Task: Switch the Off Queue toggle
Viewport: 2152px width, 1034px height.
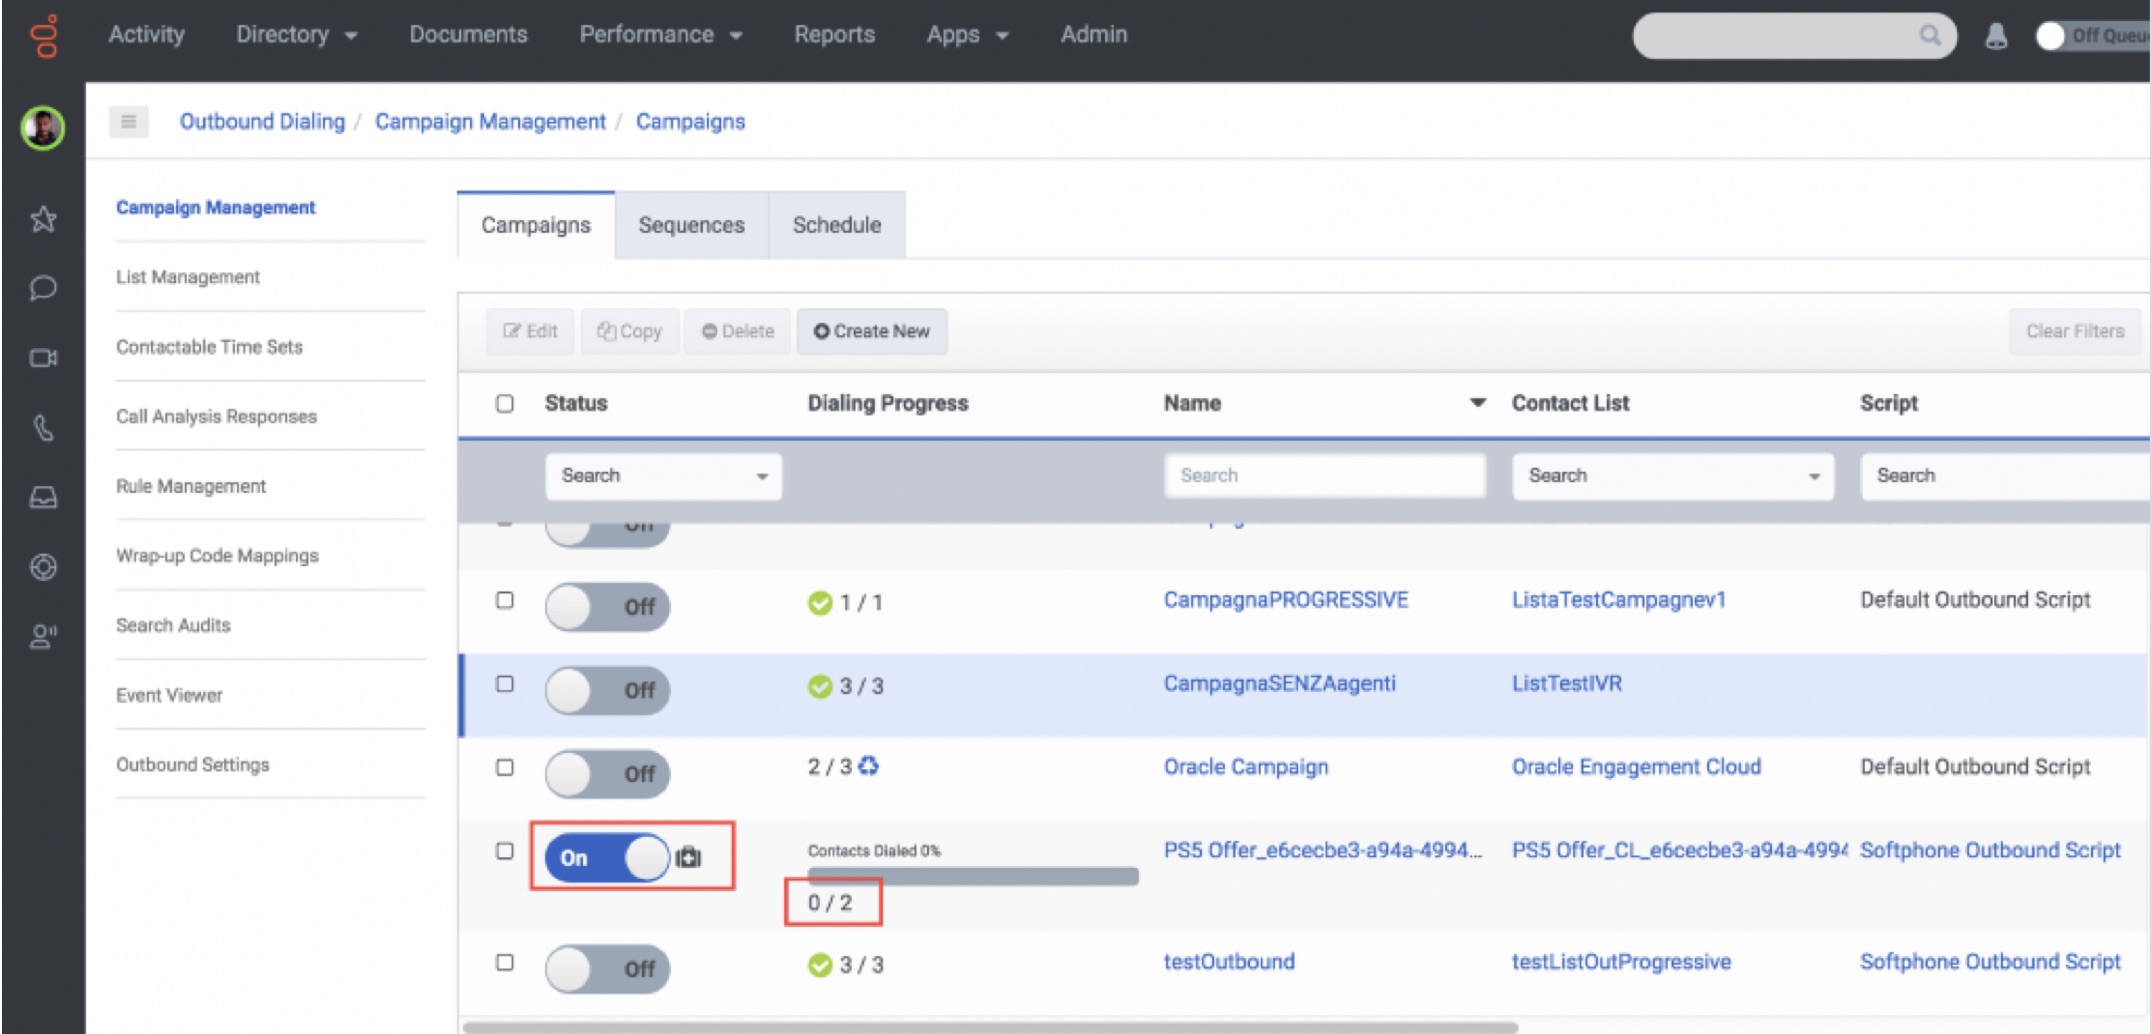Action: click(2093, 36)
